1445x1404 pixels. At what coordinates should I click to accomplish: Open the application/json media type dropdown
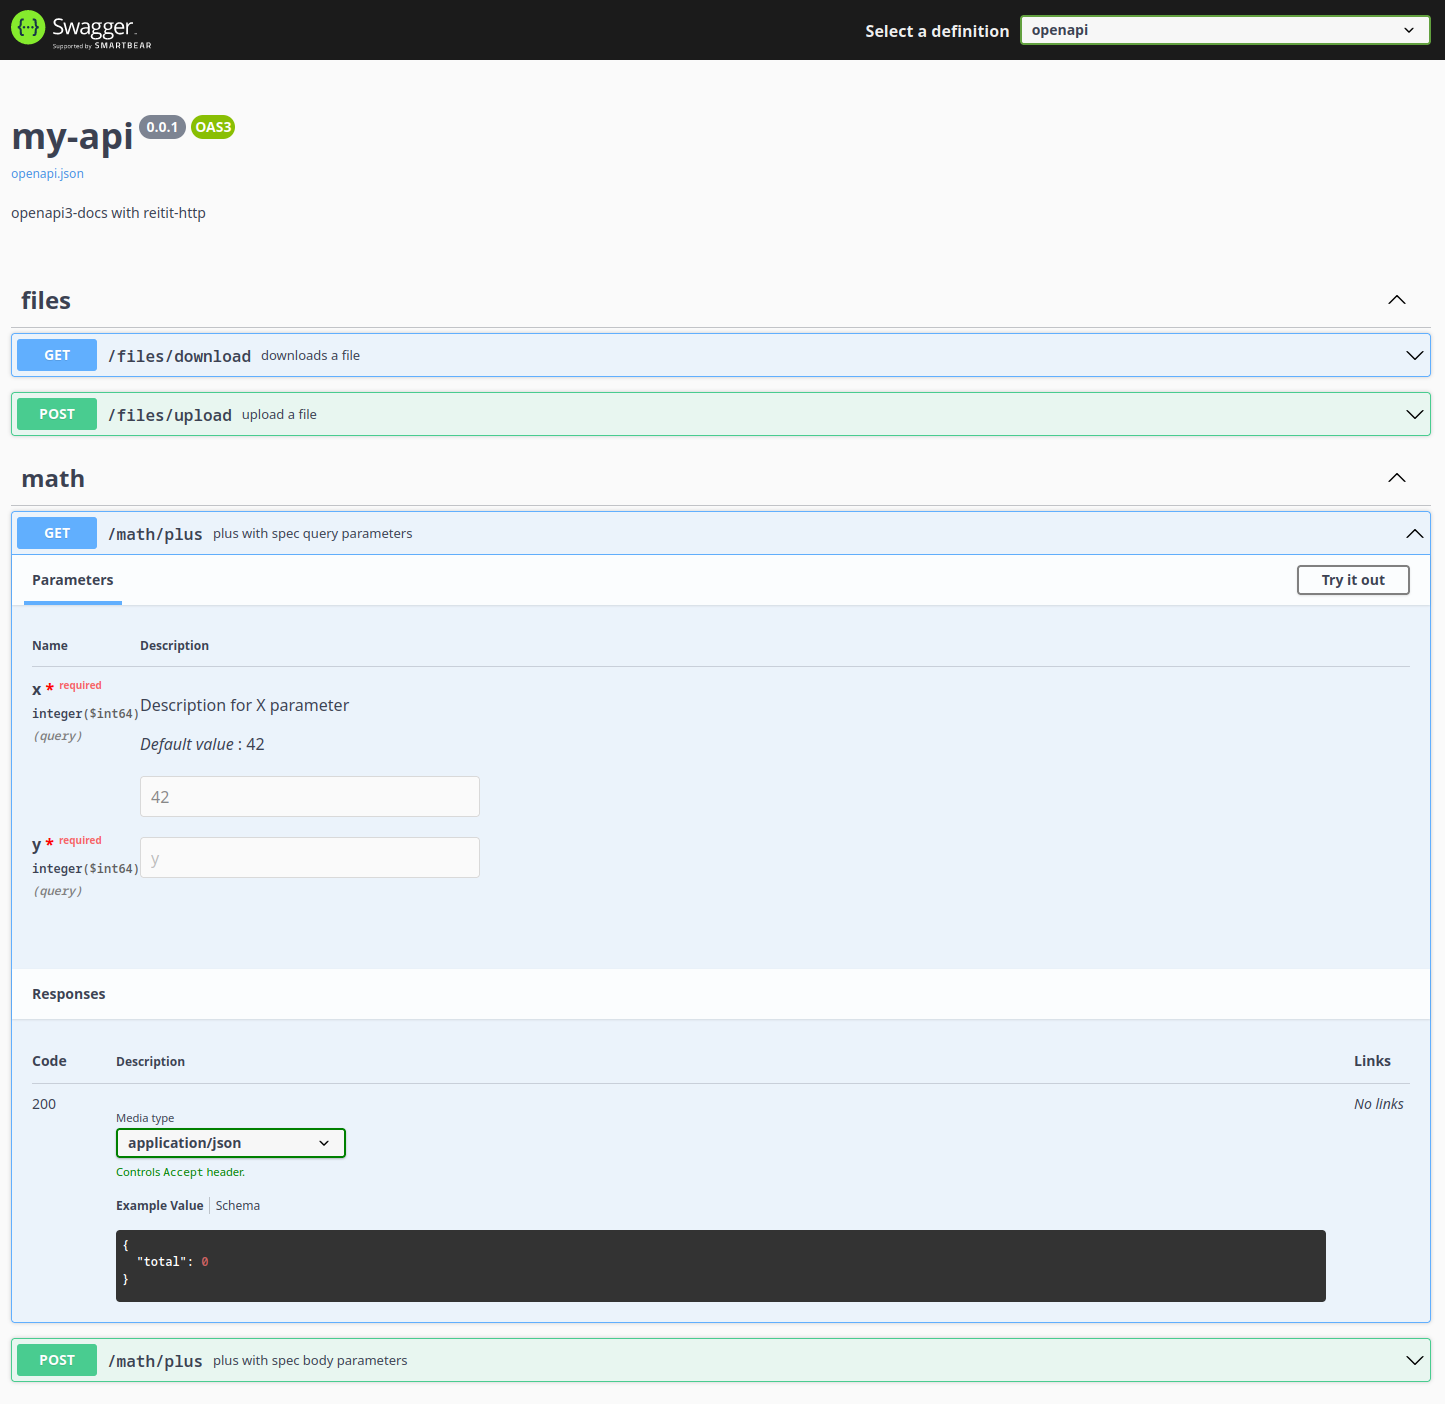click(230, 1143)
